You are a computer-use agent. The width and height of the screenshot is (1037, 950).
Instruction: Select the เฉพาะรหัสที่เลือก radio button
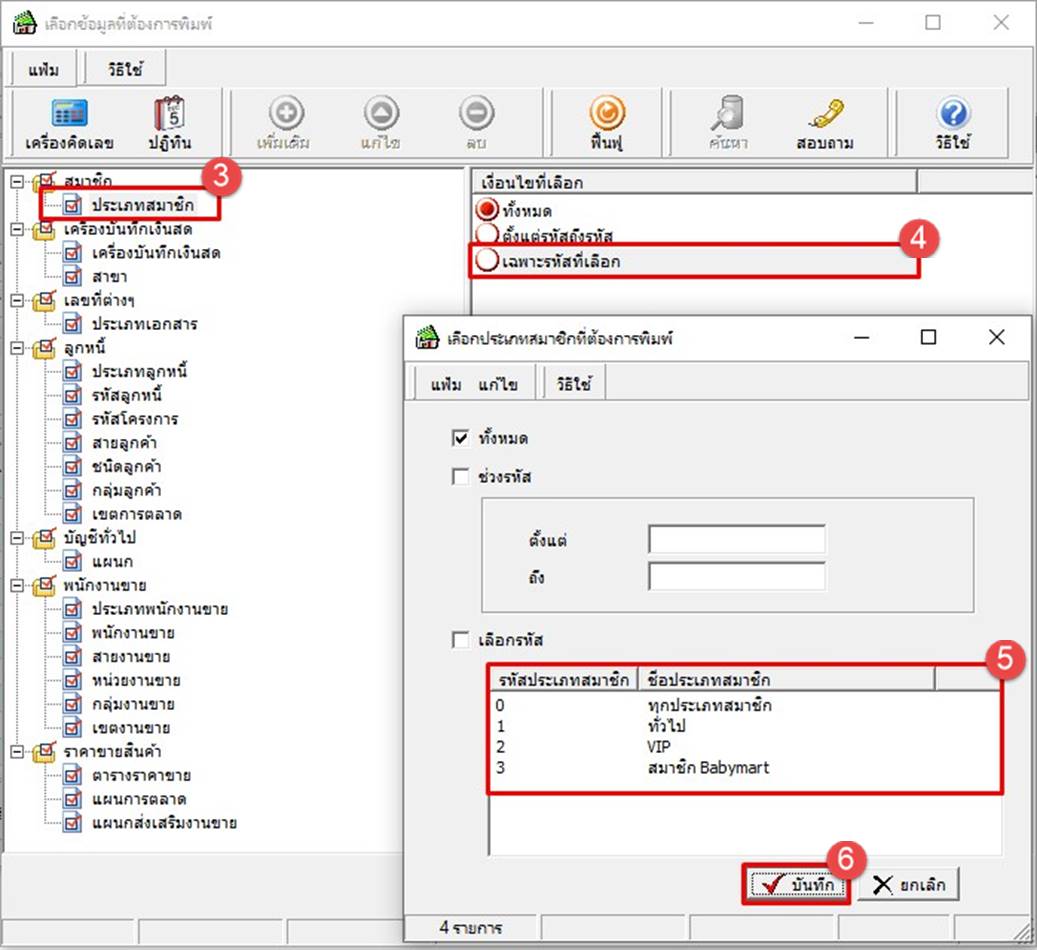point(487,262)
